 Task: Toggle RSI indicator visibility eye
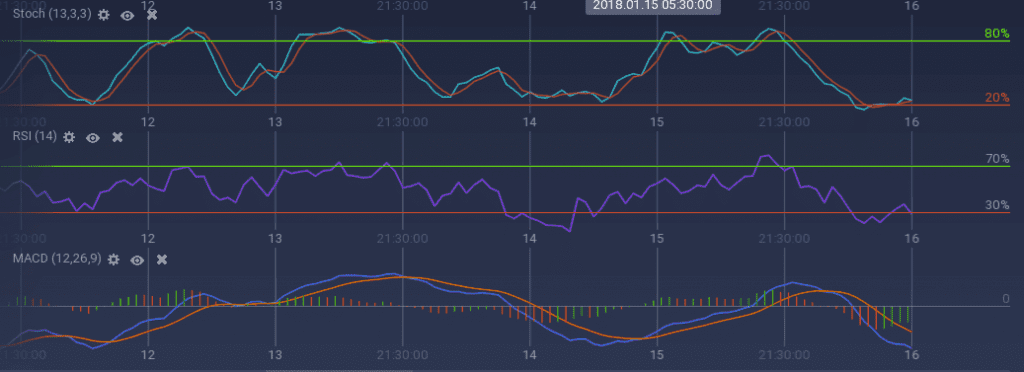pyautogui.click(x=93, y=137)
